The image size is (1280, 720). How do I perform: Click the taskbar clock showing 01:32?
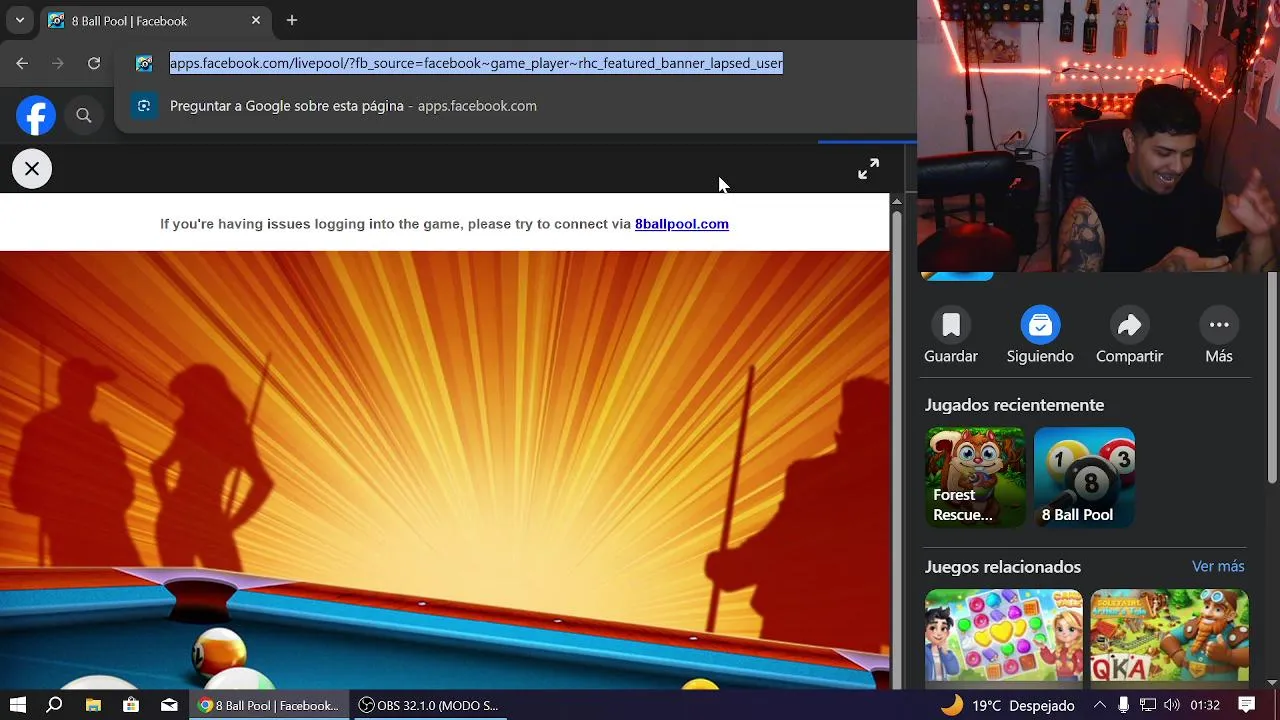pyautogui.click(x=1205, y=705)
